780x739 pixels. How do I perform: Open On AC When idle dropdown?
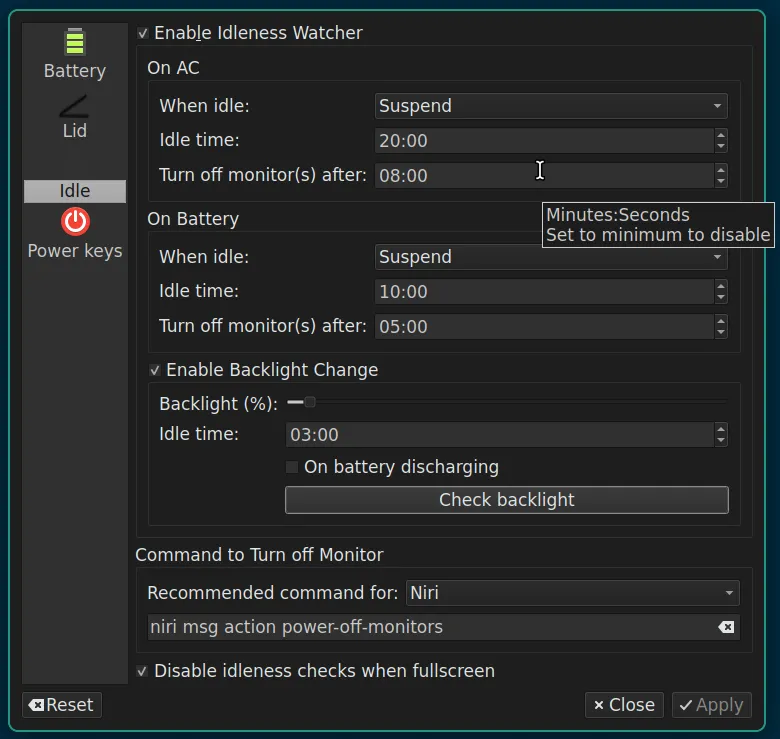point(551,106)
